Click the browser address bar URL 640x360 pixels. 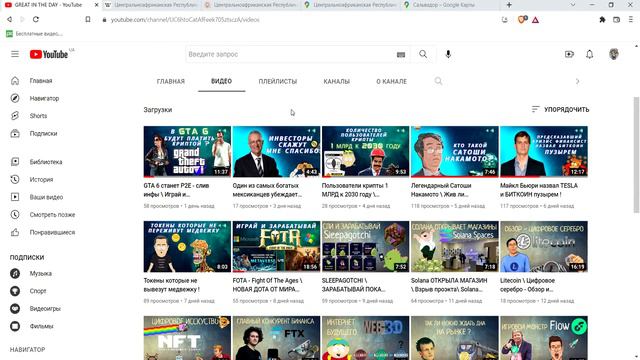coord(185,20)
